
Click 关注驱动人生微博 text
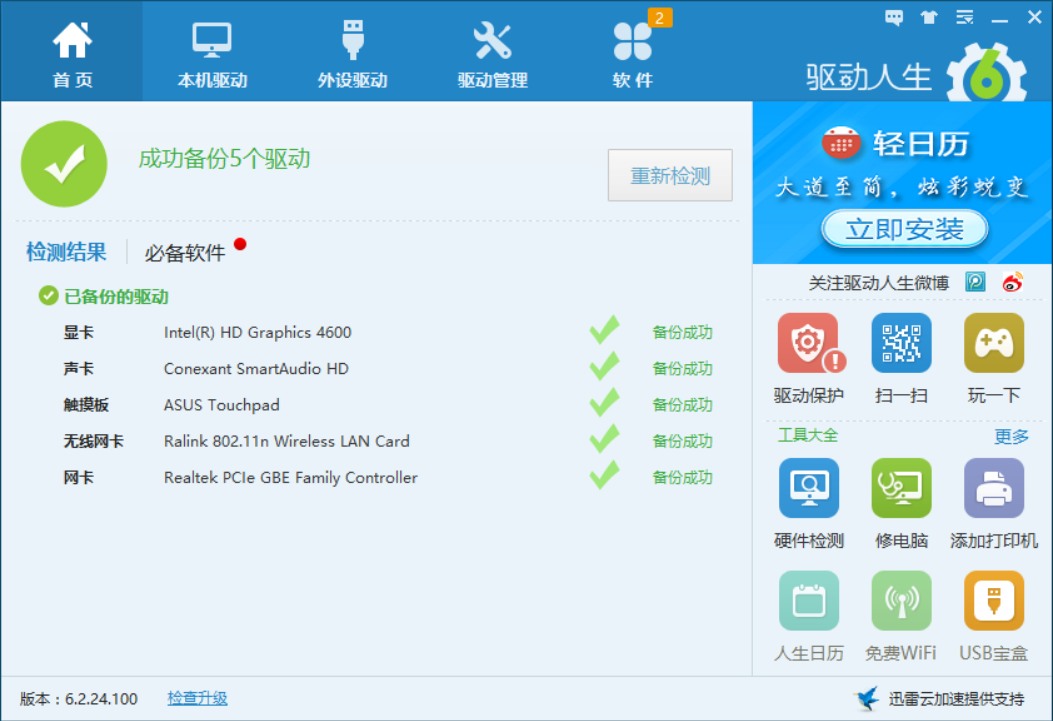878,283
